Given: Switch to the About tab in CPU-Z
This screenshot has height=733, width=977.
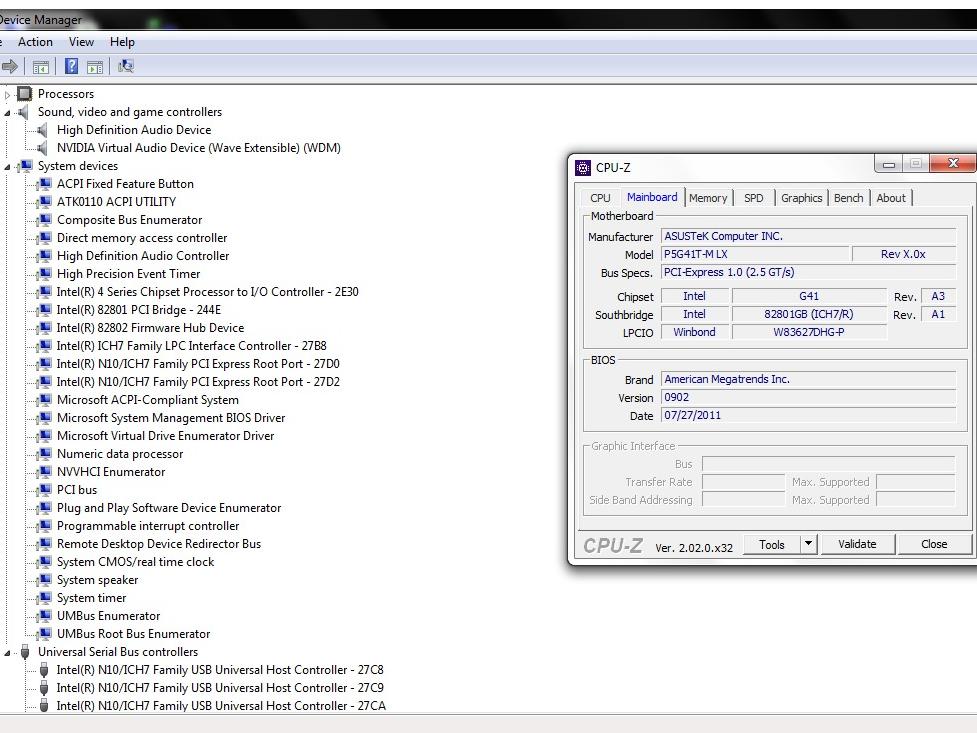Looking at the screenshot, I should pyautogui.click(x=891, y=198).
